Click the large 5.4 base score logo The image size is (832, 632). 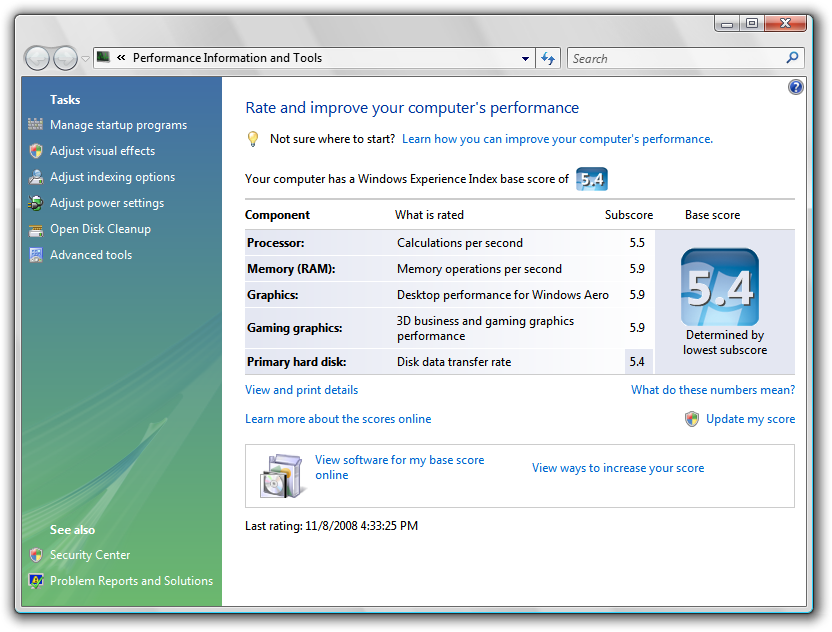(720, 287)
